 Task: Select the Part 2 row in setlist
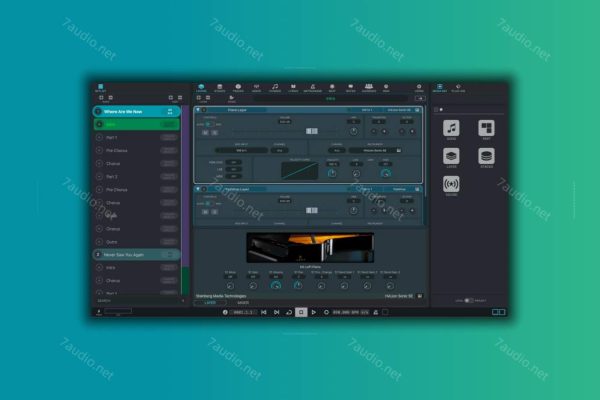[x=137, y=176]
